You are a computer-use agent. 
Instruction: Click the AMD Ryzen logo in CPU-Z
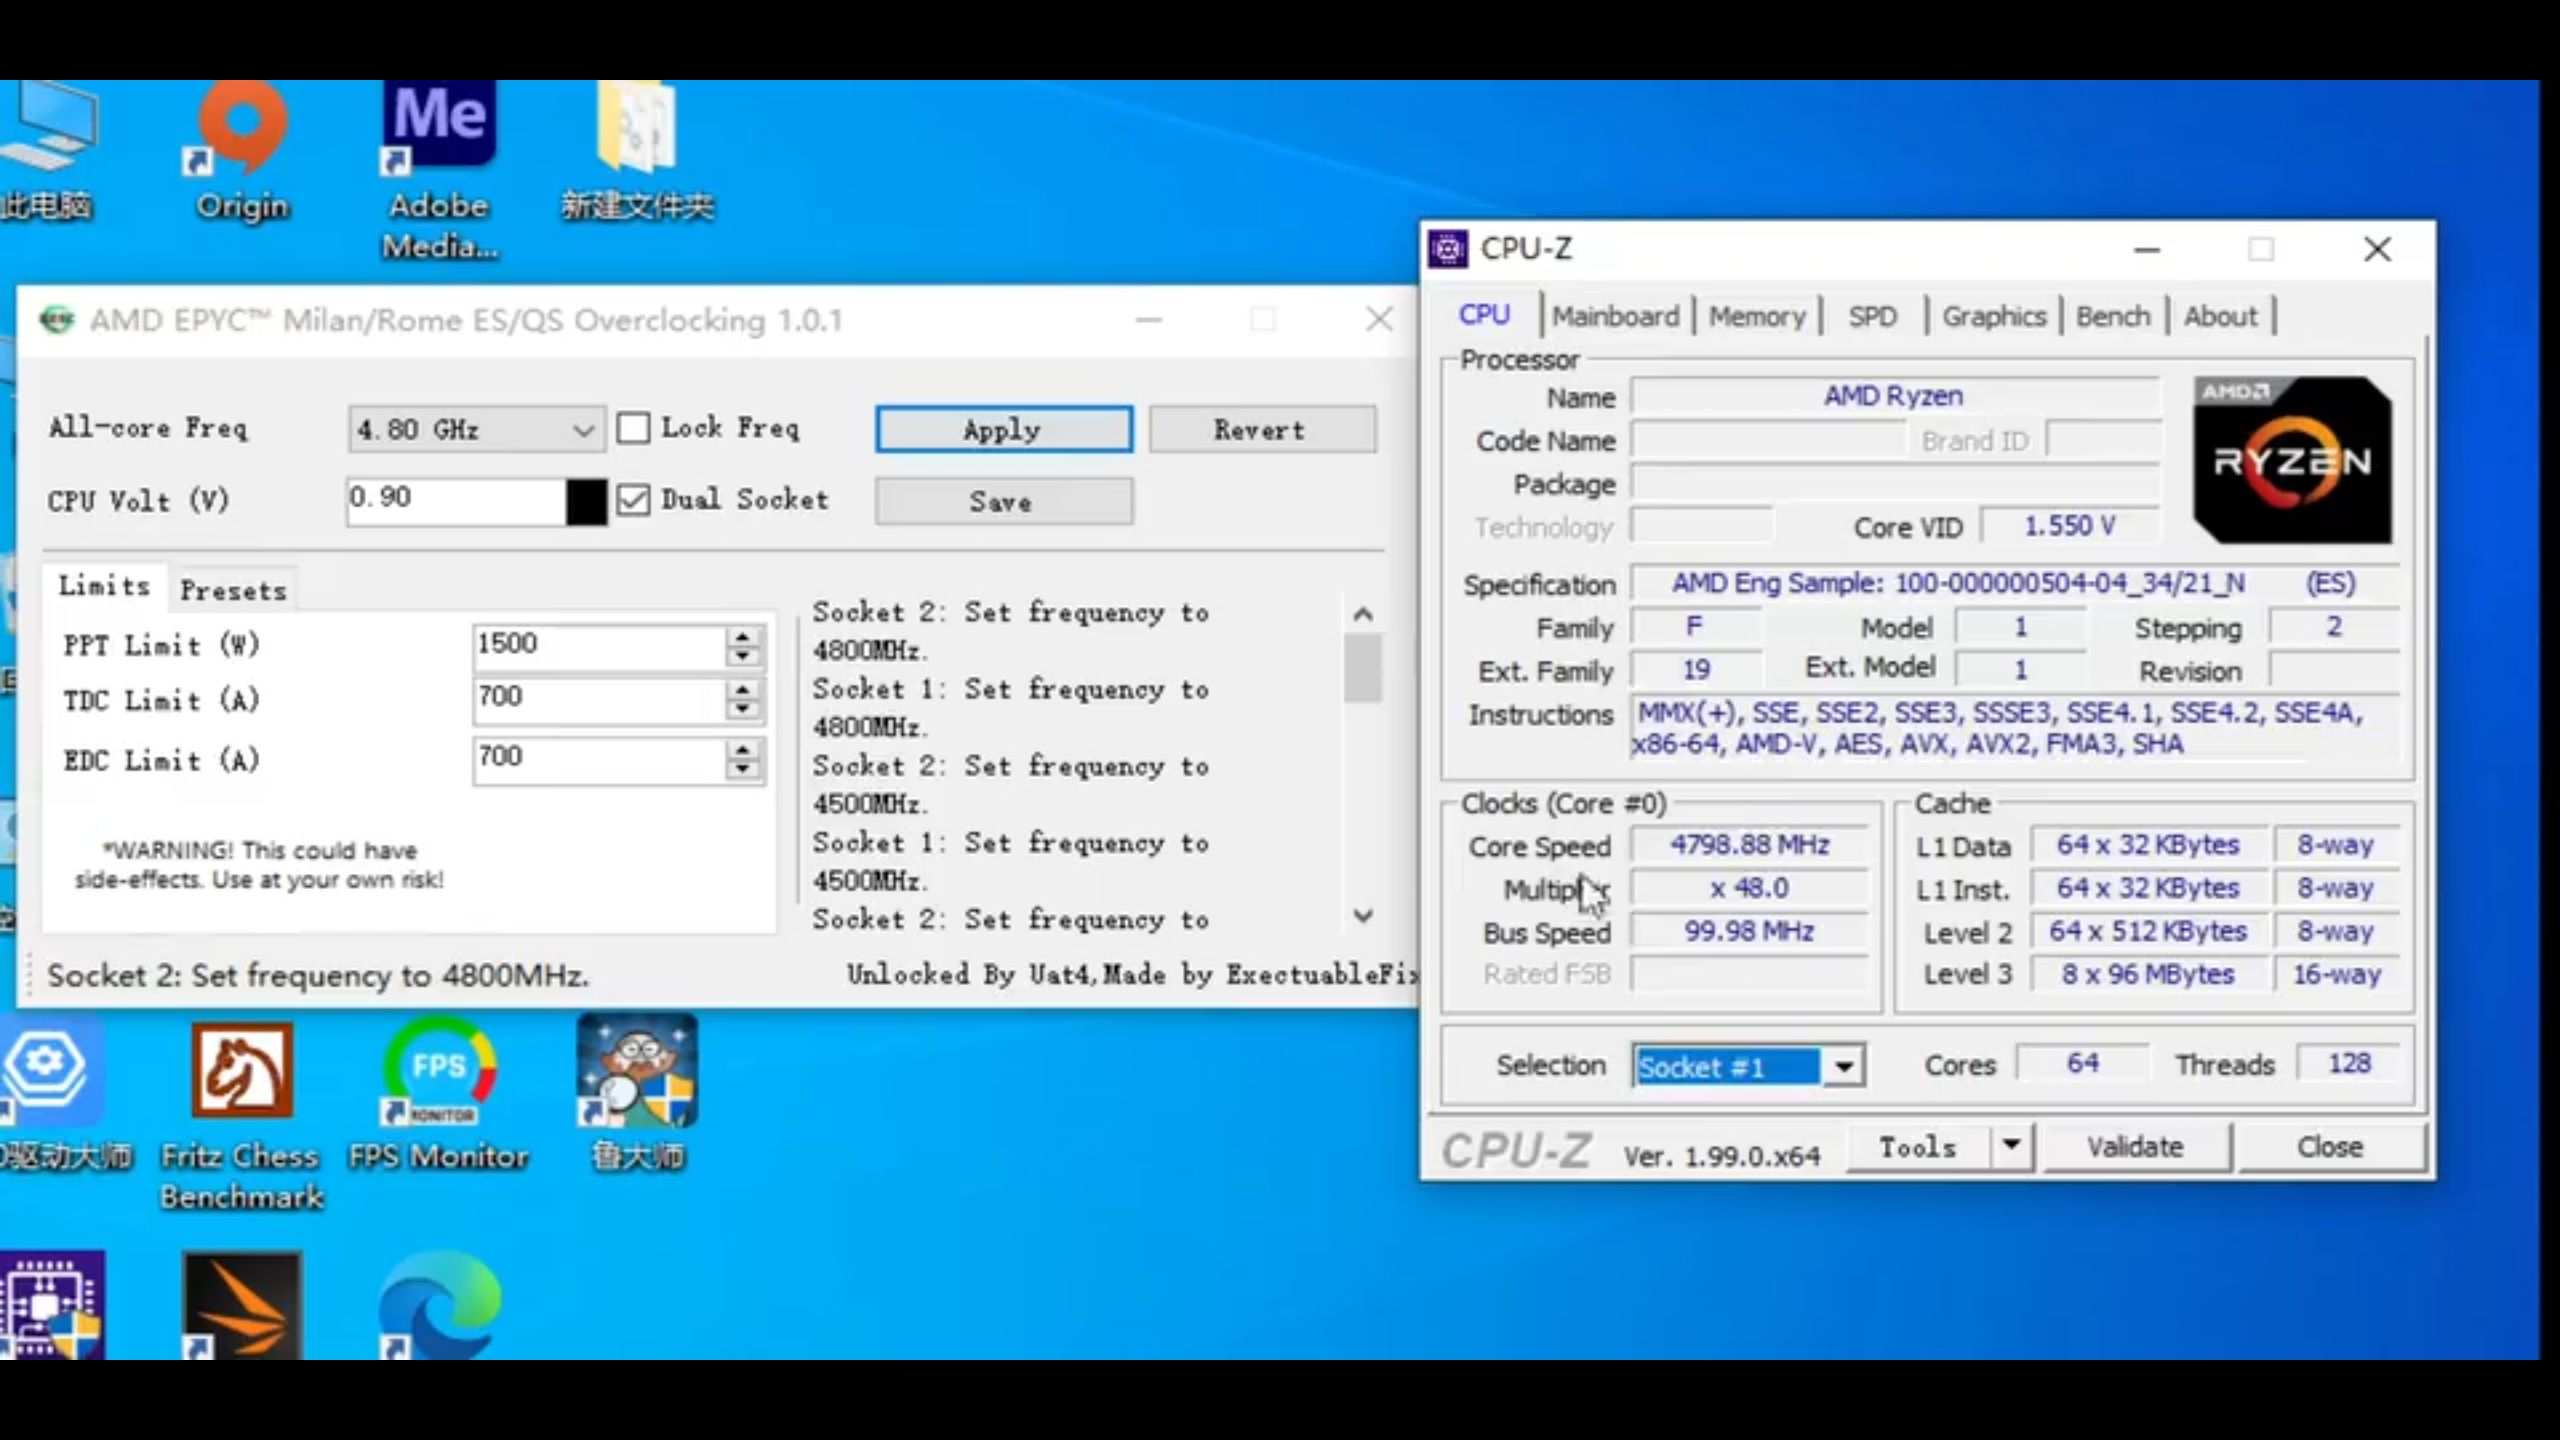[x=2292, y=460]
